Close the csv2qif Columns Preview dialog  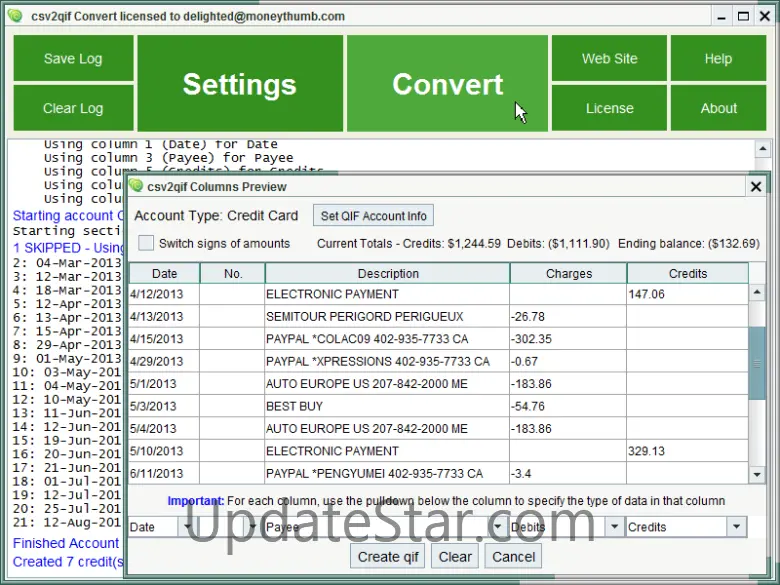pyautogui.click(x=756, y=187)
